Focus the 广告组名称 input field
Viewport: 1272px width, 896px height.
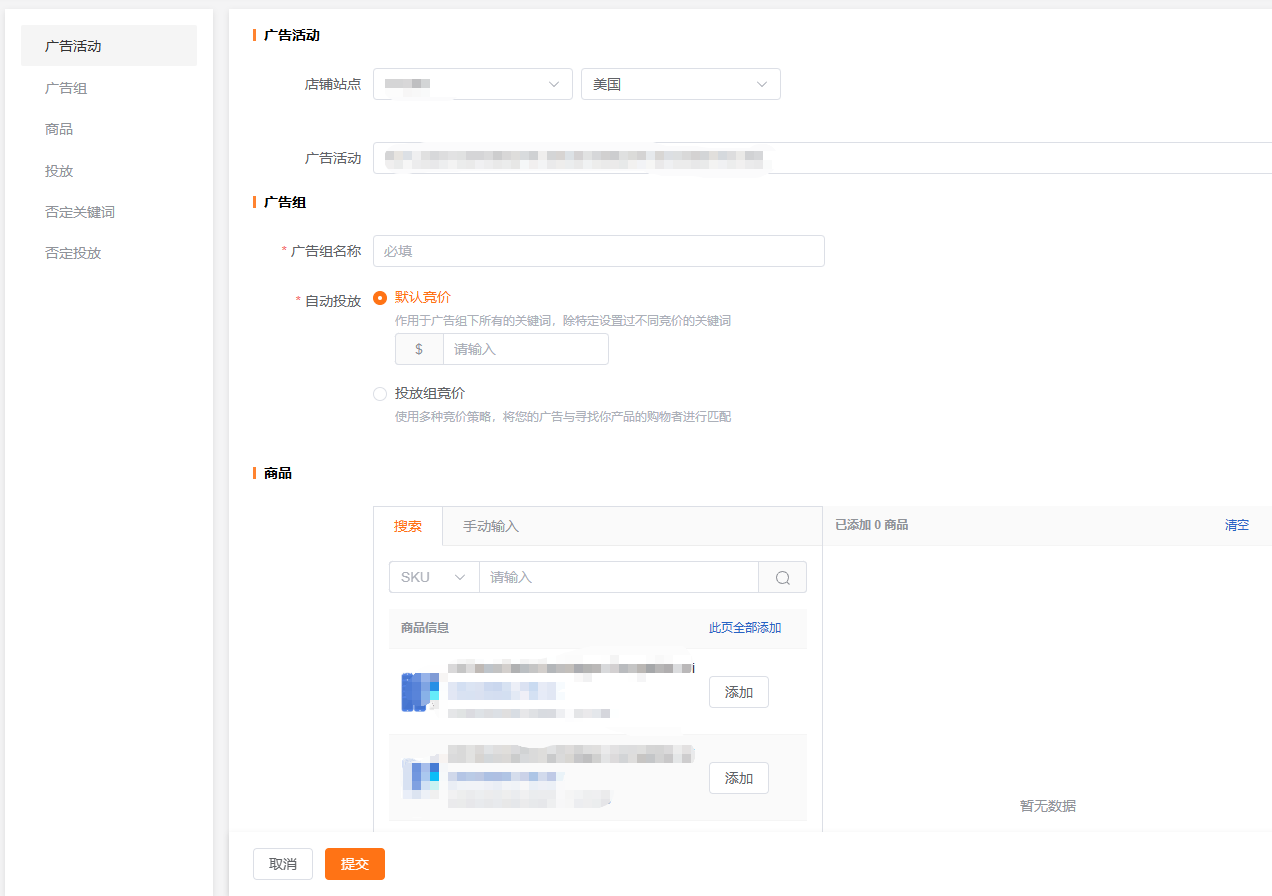598,251
